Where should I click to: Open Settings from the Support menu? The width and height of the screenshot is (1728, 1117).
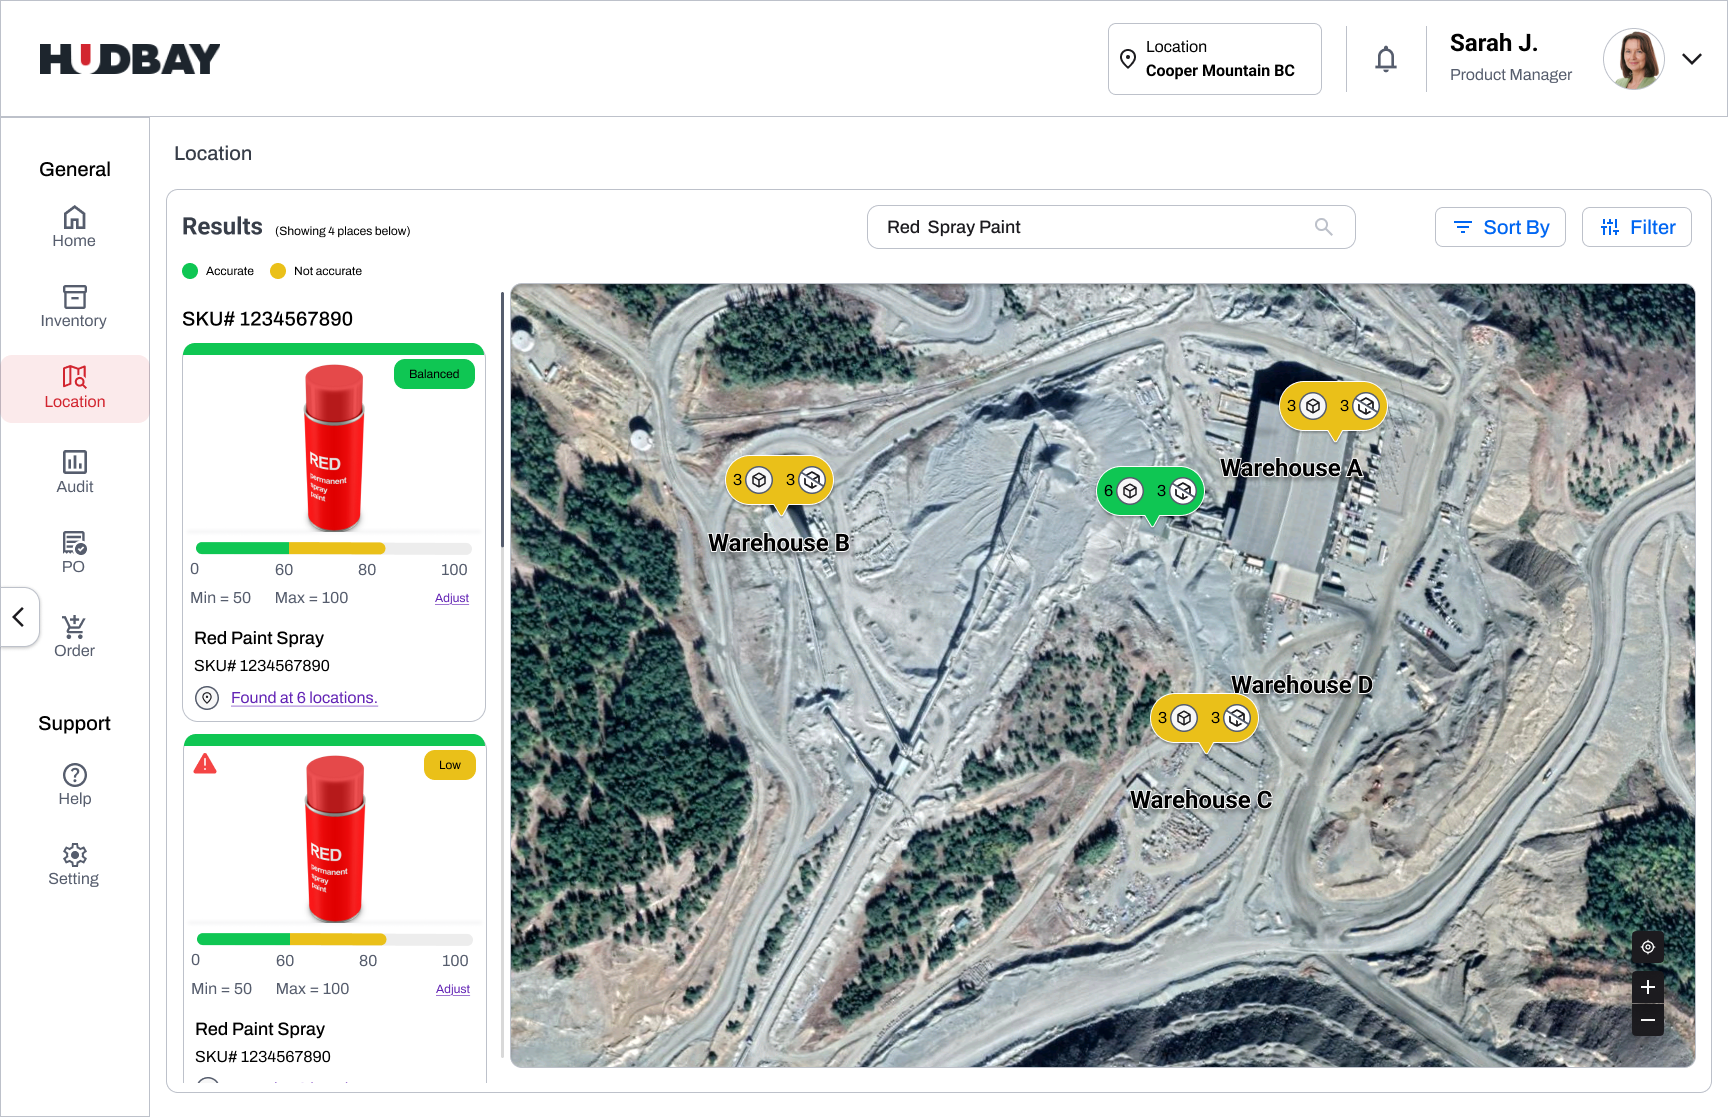click(74, 863)
